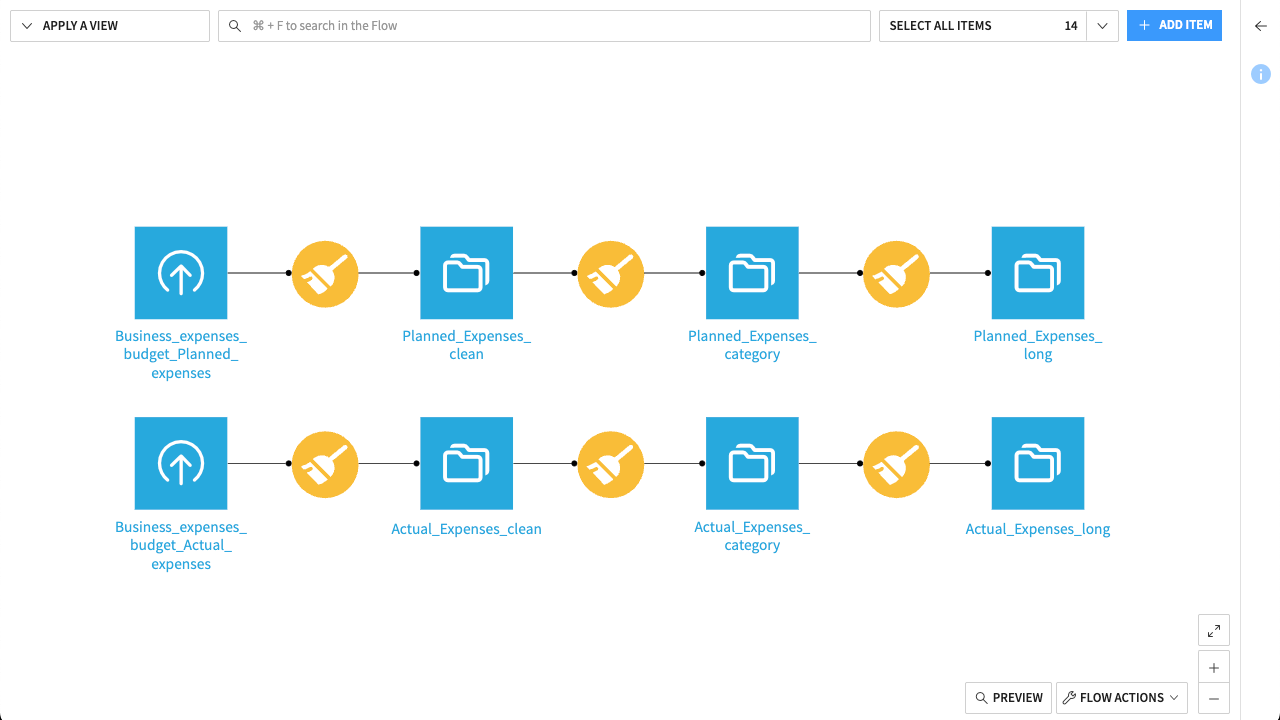This screenshot has width=1280, height=720.
Task: Open the Preview pane
Action: (x=1008, y=697)
